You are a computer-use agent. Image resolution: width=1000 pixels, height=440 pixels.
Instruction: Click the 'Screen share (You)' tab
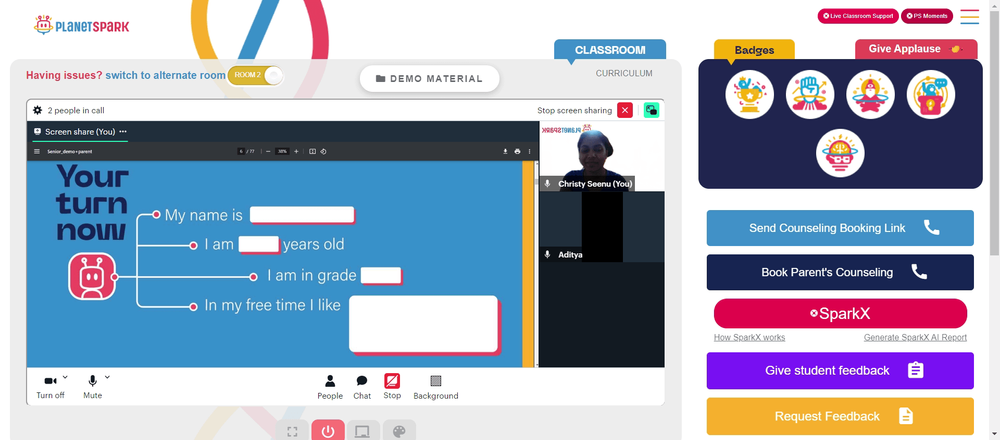(80, 132)
